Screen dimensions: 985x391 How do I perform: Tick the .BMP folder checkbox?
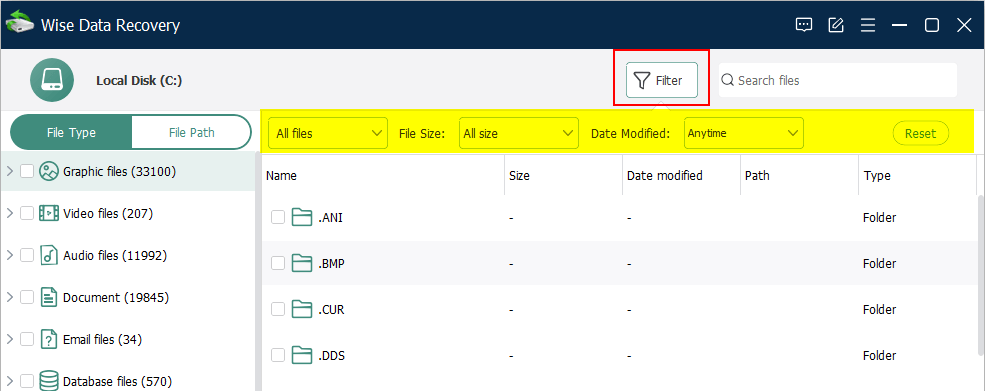pyautogui.click(x=278, y=263)
